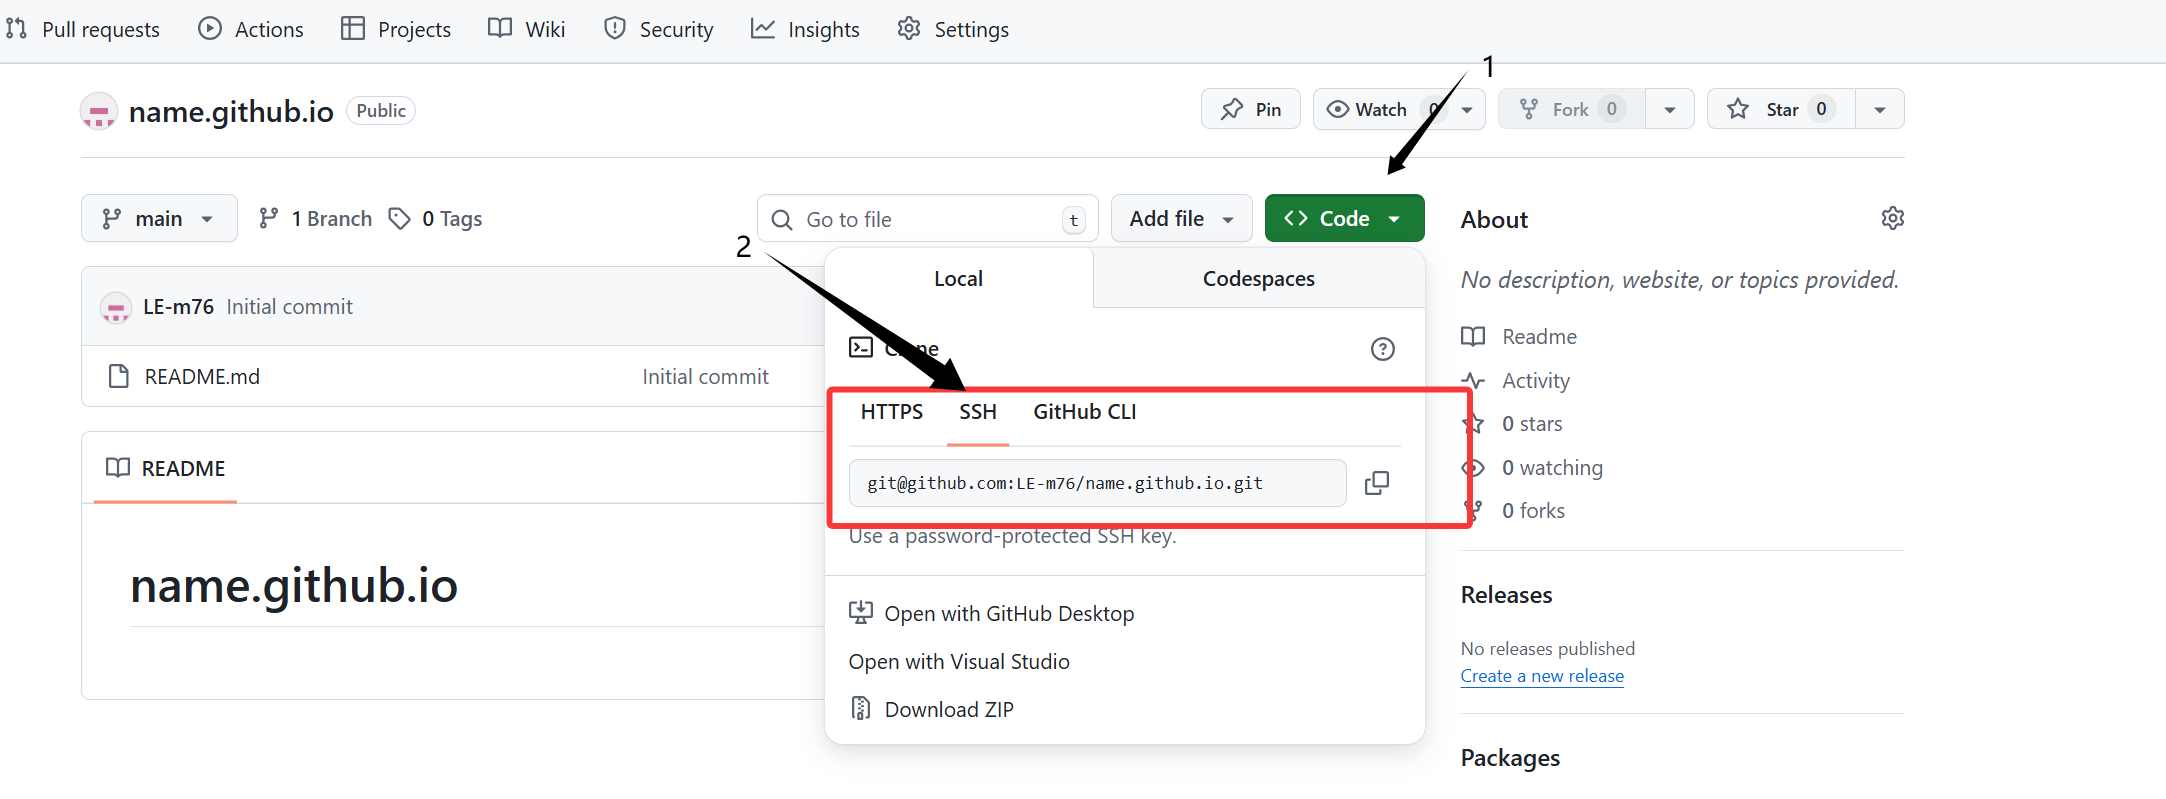Expand the main branch dropdown
Image resolution: width=2166 pixels, height=799 pixels.
coord(159,219)
